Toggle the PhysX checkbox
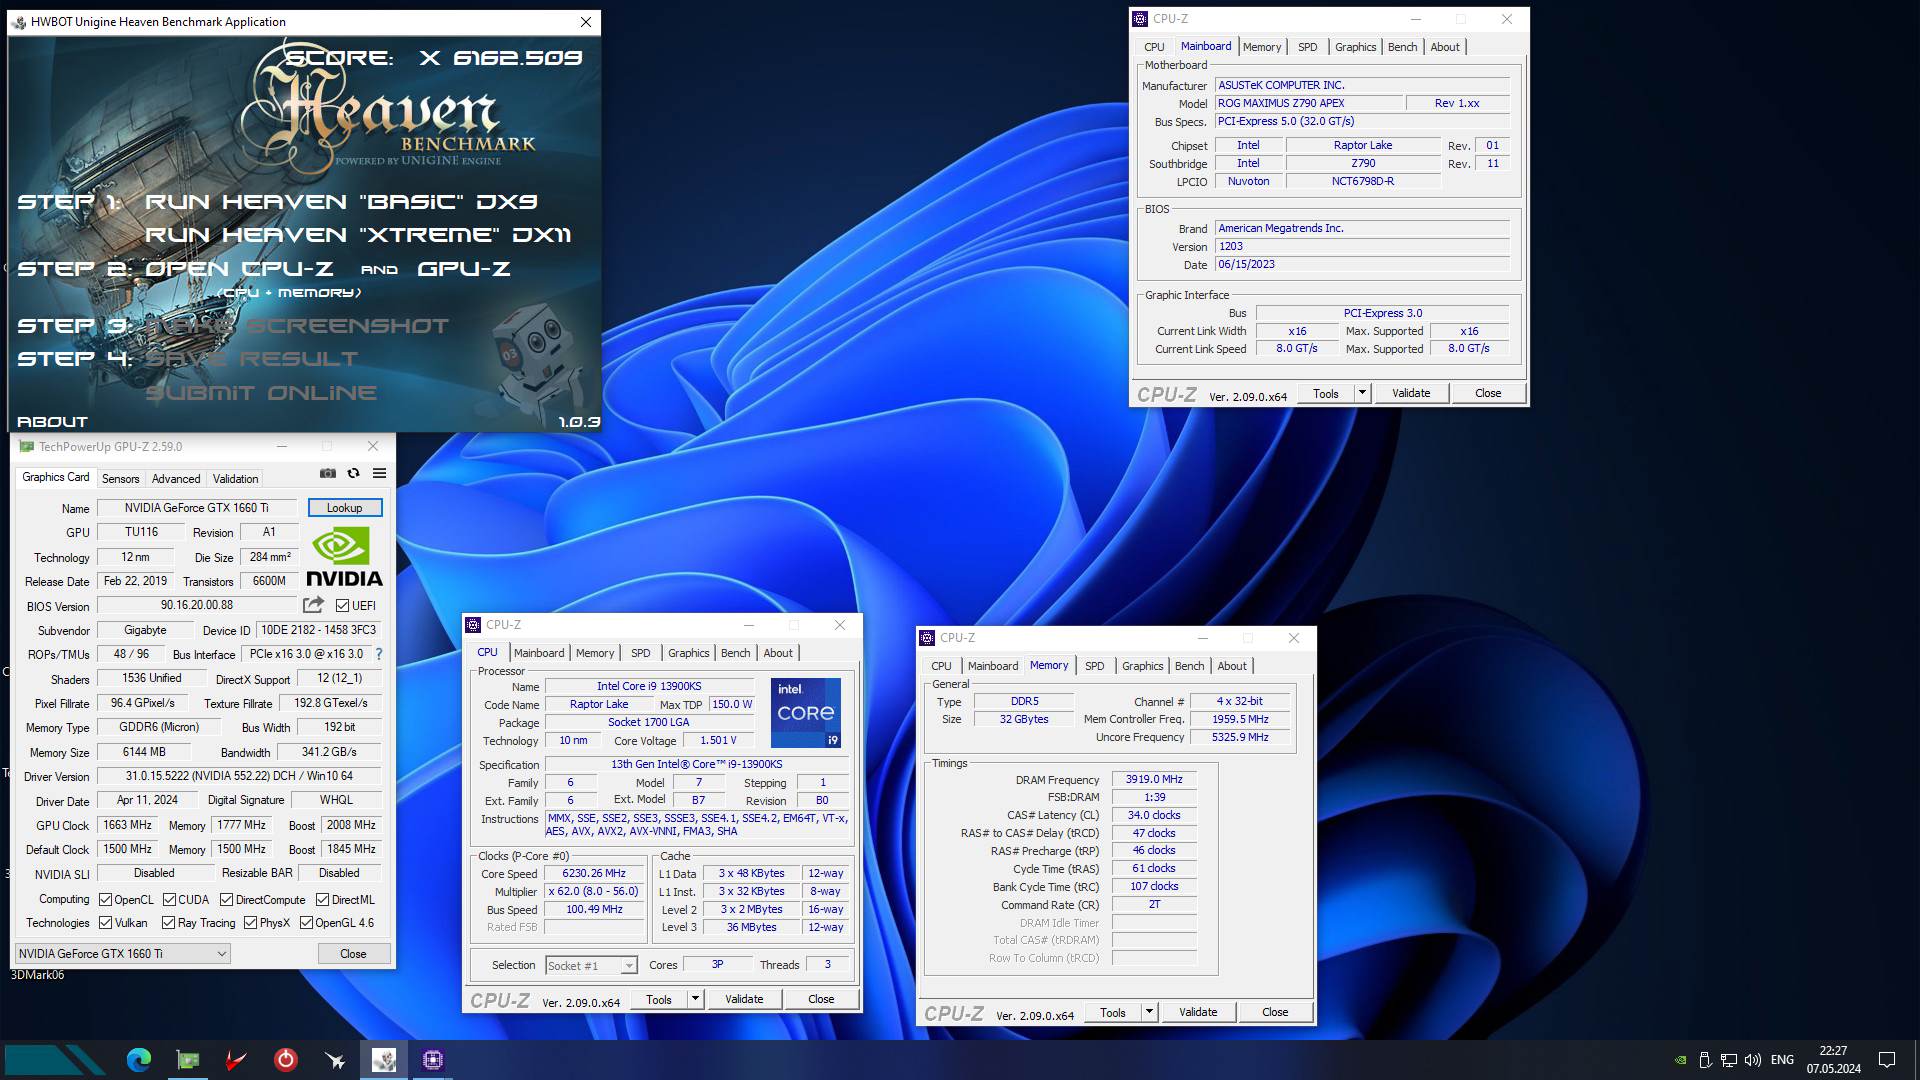1920x1080 pixels. pos(250,923)
